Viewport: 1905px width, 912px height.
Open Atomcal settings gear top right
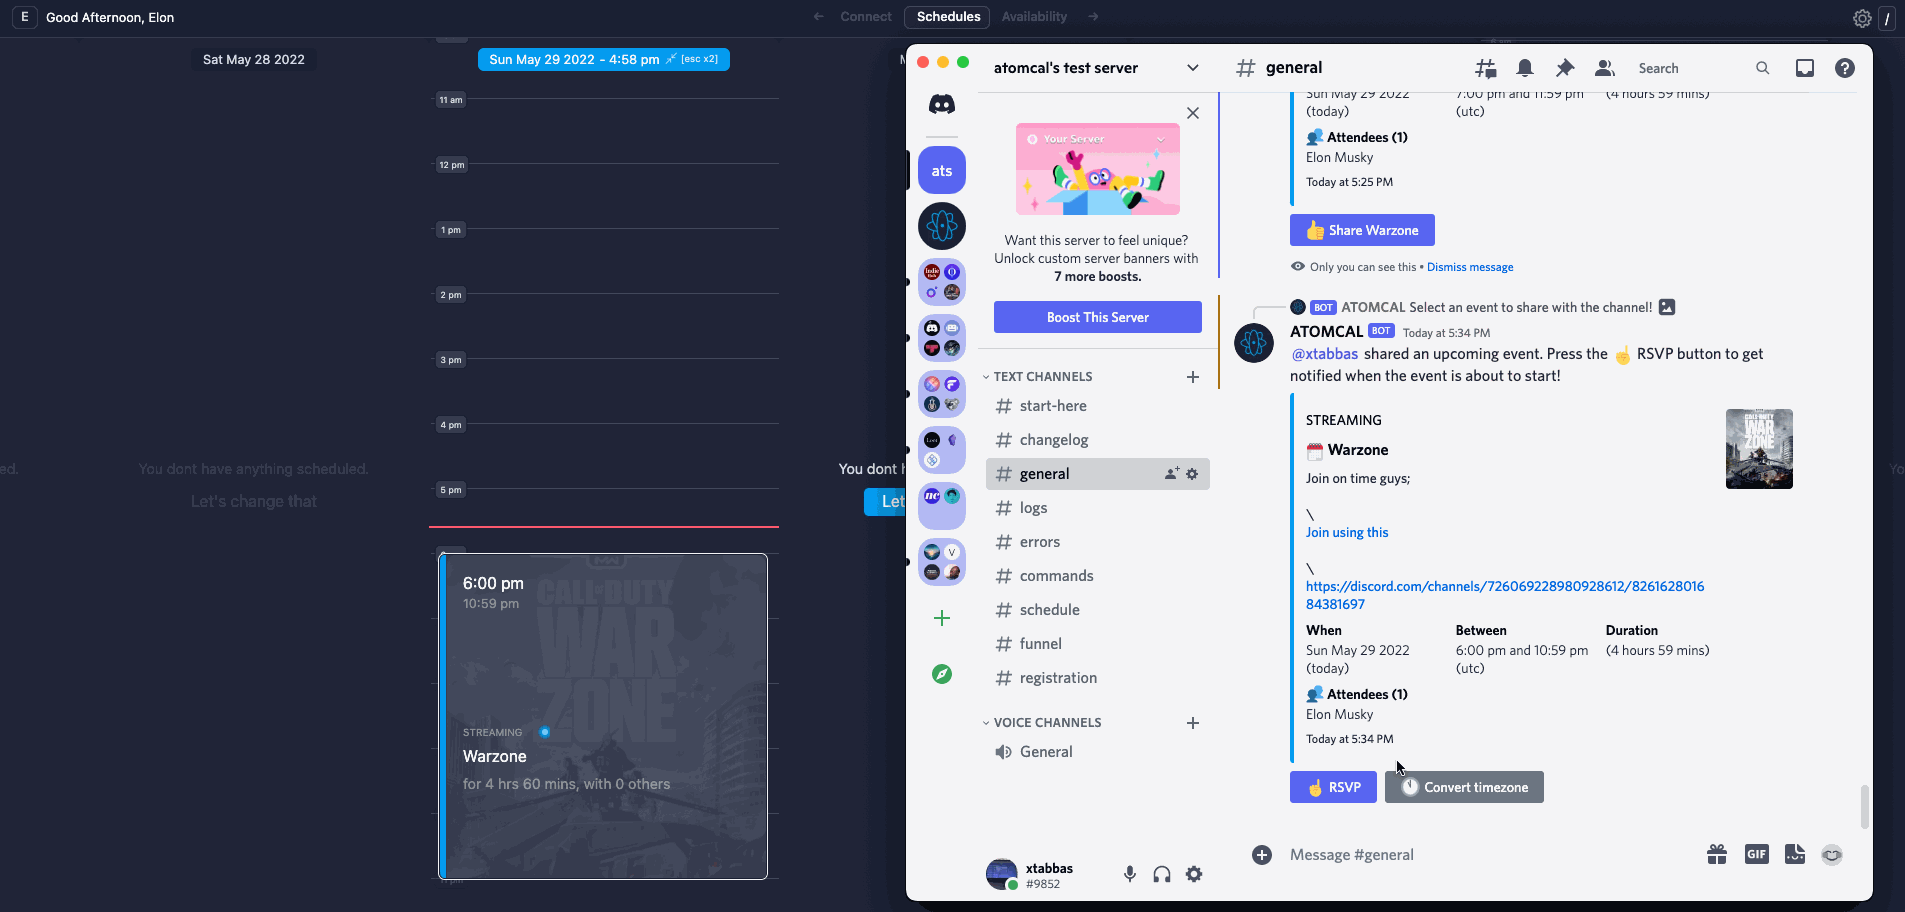point(1862,18)
